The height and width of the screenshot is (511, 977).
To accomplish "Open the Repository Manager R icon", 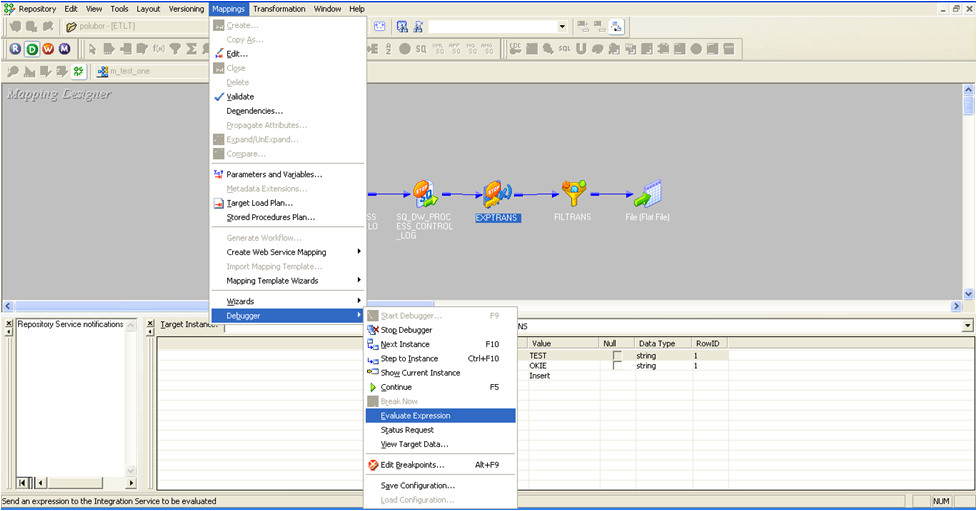I will (x=15, y=49).
